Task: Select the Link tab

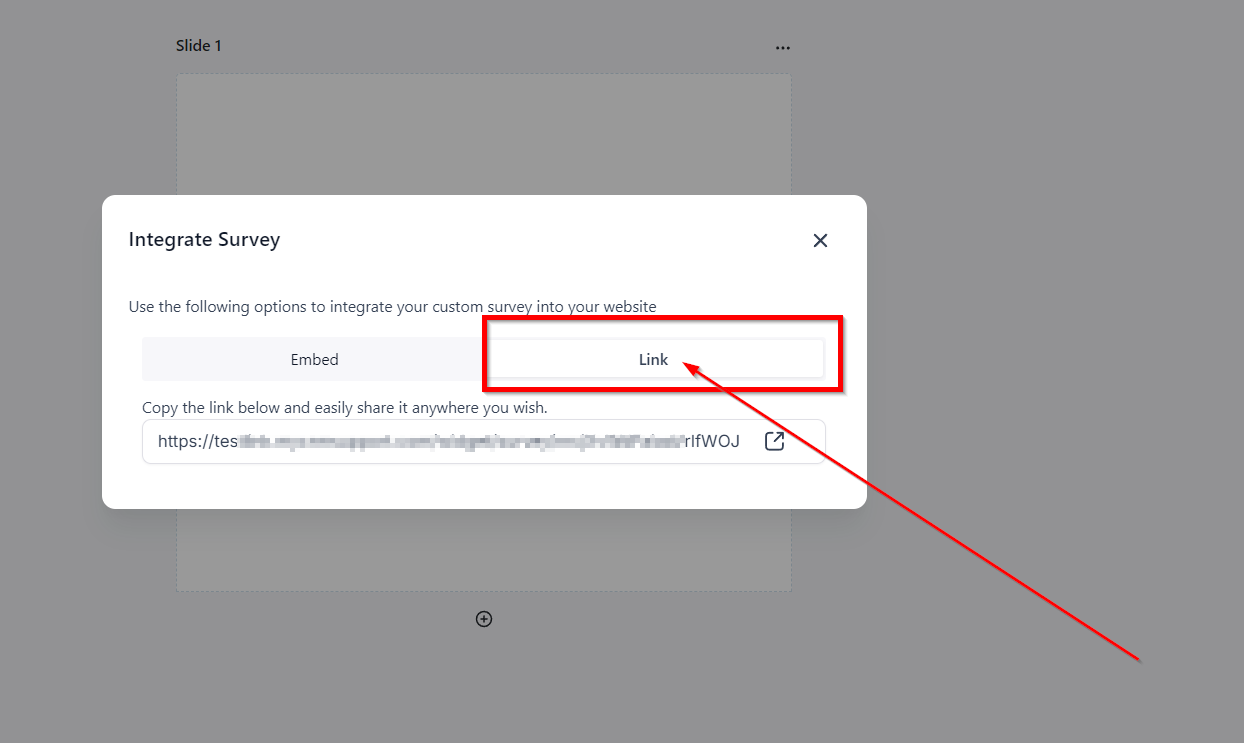Action: click(653, 359)
